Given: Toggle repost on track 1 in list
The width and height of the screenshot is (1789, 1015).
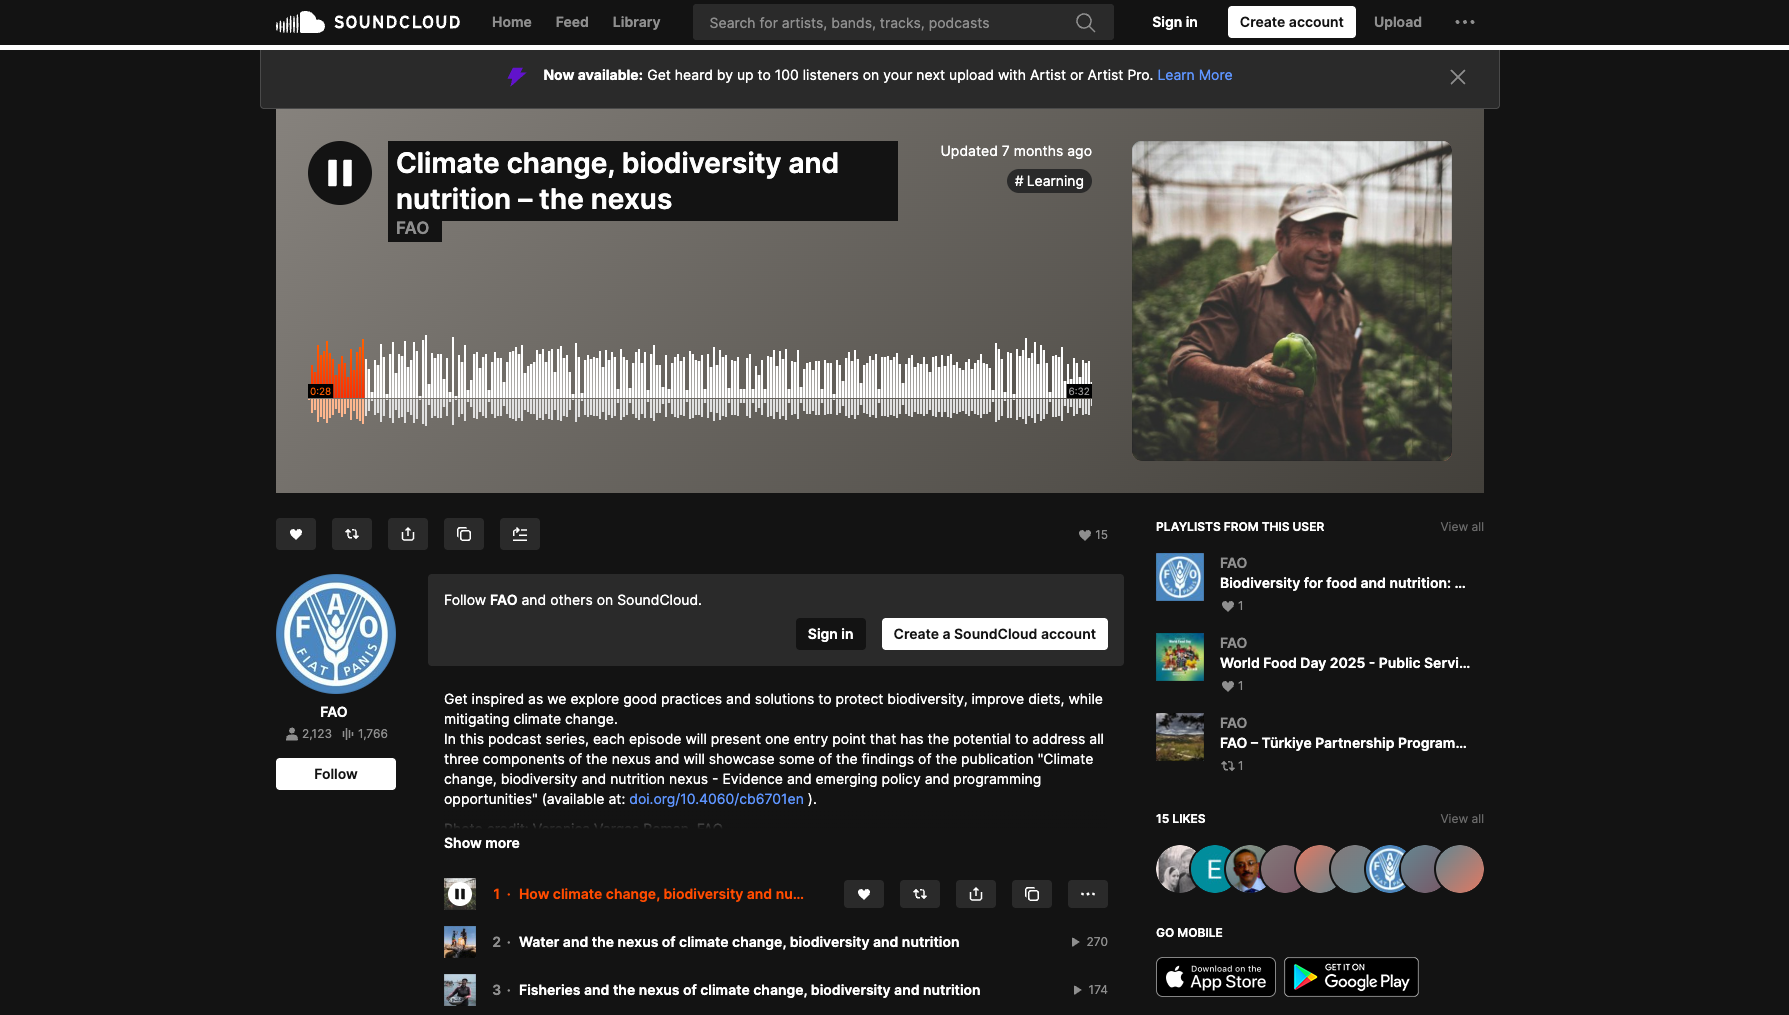Looking at the screenshot, I should [x=920, y=894].
